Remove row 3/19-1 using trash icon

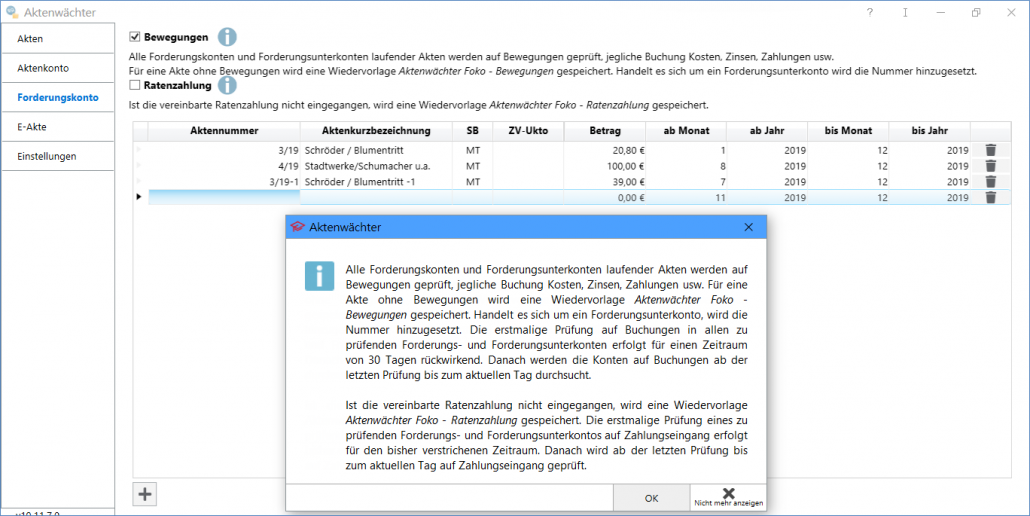(990, 182)
